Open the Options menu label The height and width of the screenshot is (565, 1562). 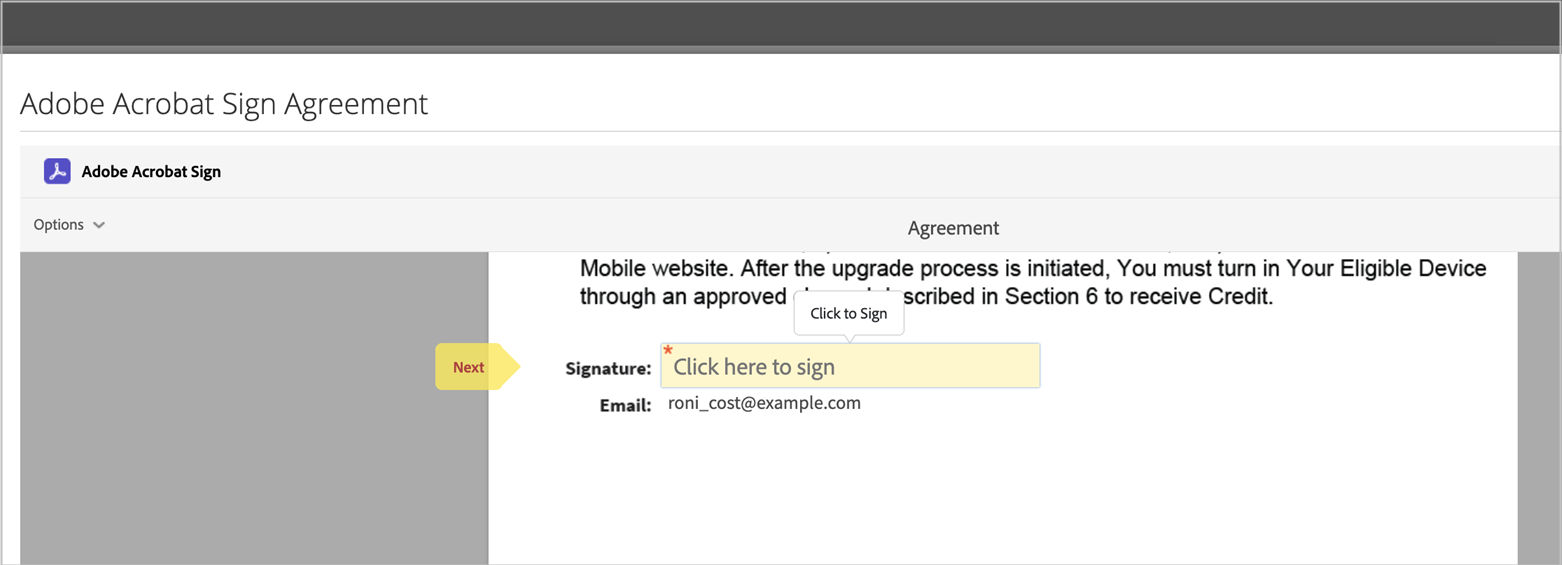[x=59, y=225]
